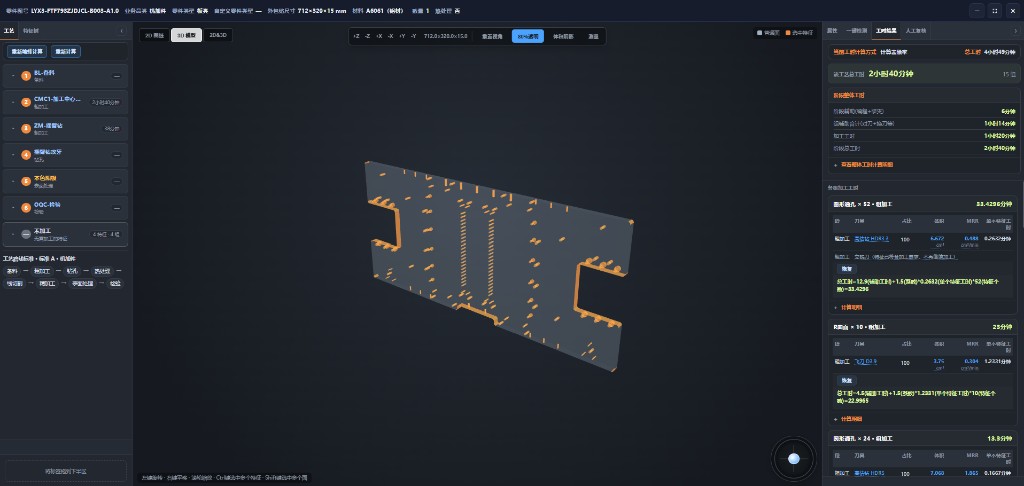Snap view to +X axis
Image resolution: width=1024 pixels, height=486 pixels.
379,36
